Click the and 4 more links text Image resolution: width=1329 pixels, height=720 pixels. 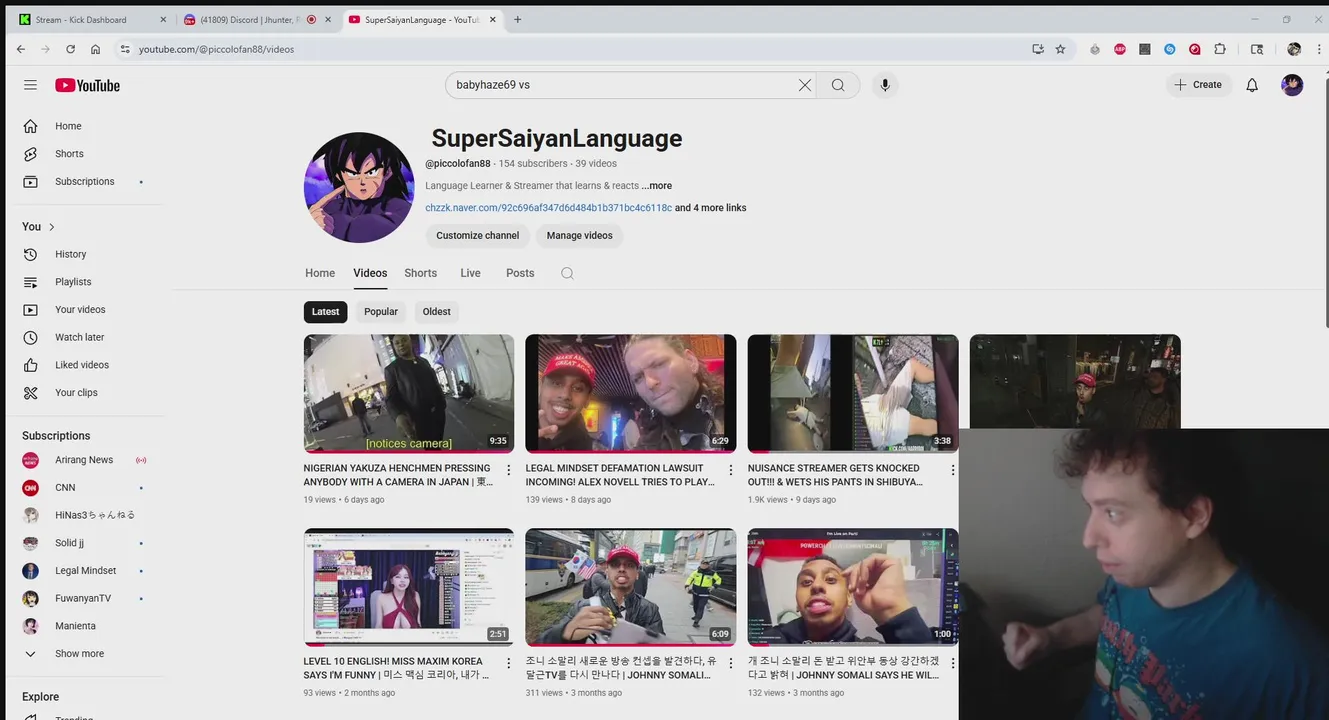click(x=711, y=208)
